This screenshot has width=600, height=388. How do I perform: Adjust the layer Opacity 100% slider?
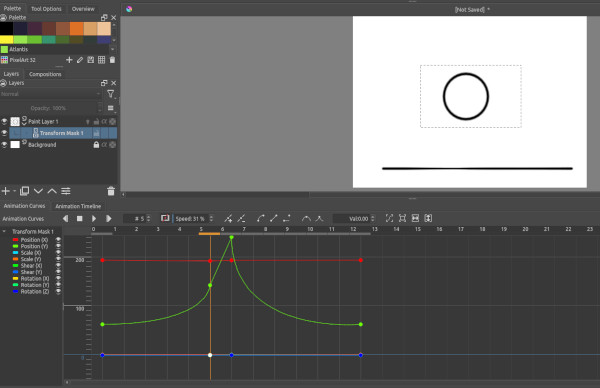pos(49,108)
